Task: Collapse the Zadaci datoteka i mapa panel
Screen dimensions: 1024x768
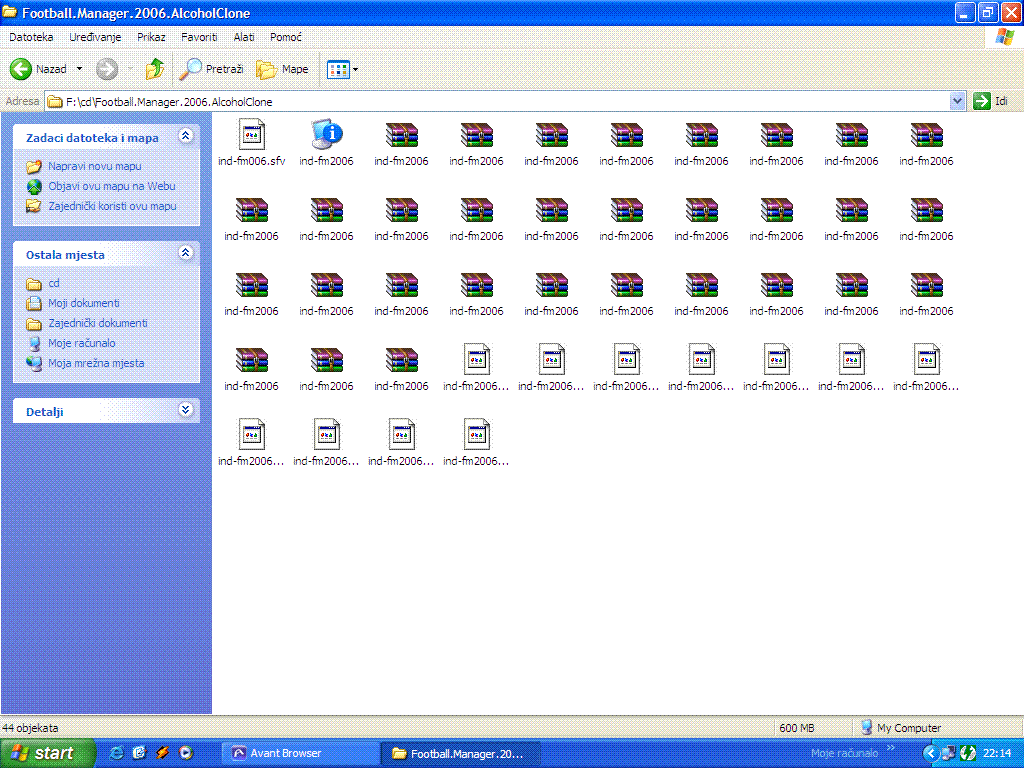Action: pos(185,137)
